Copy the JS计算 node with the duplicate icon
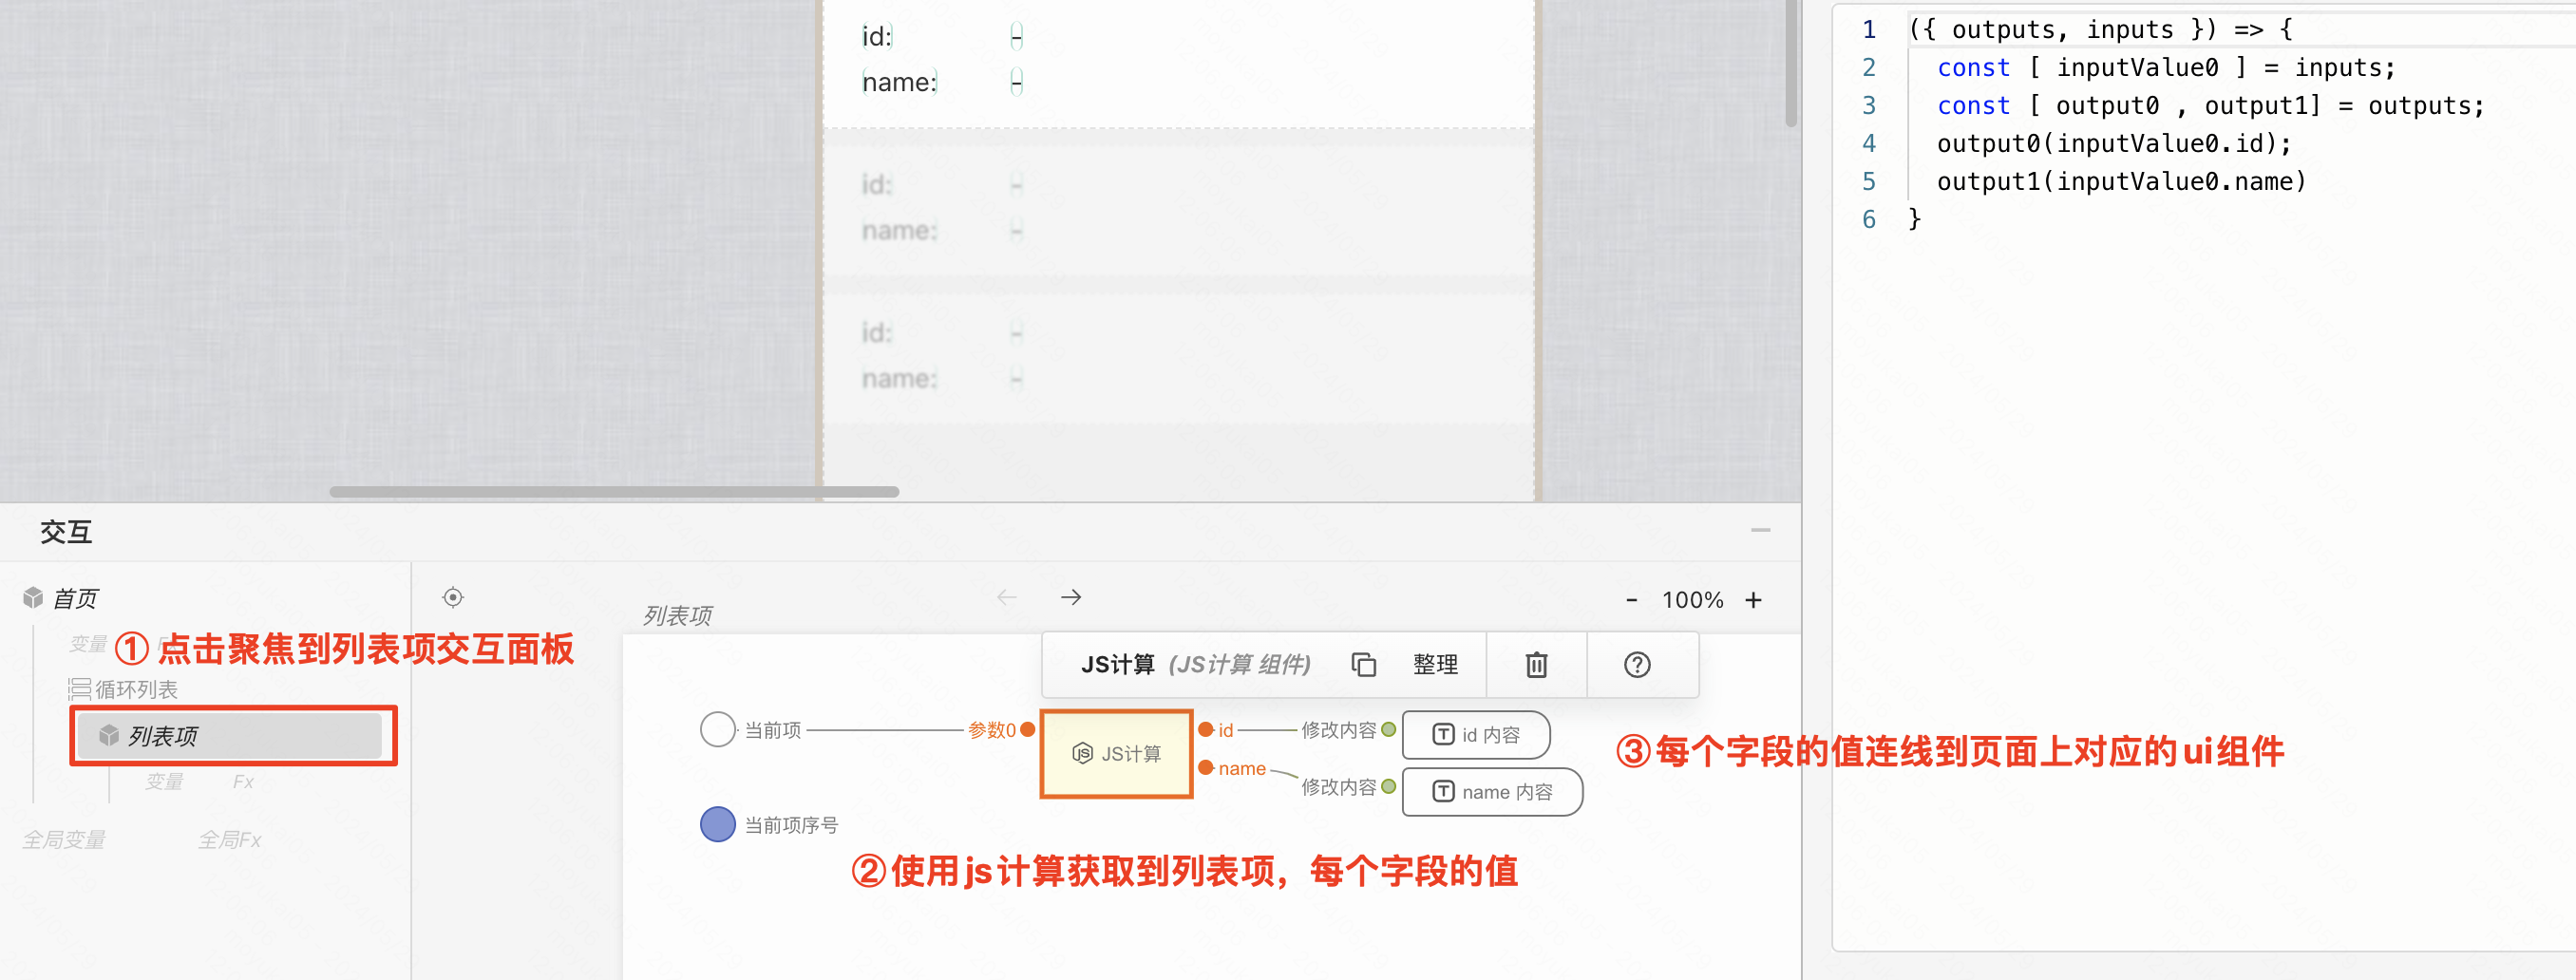Image resolution: width=2576 pixels, height=980 pixels. click(x=1364, y=665)
